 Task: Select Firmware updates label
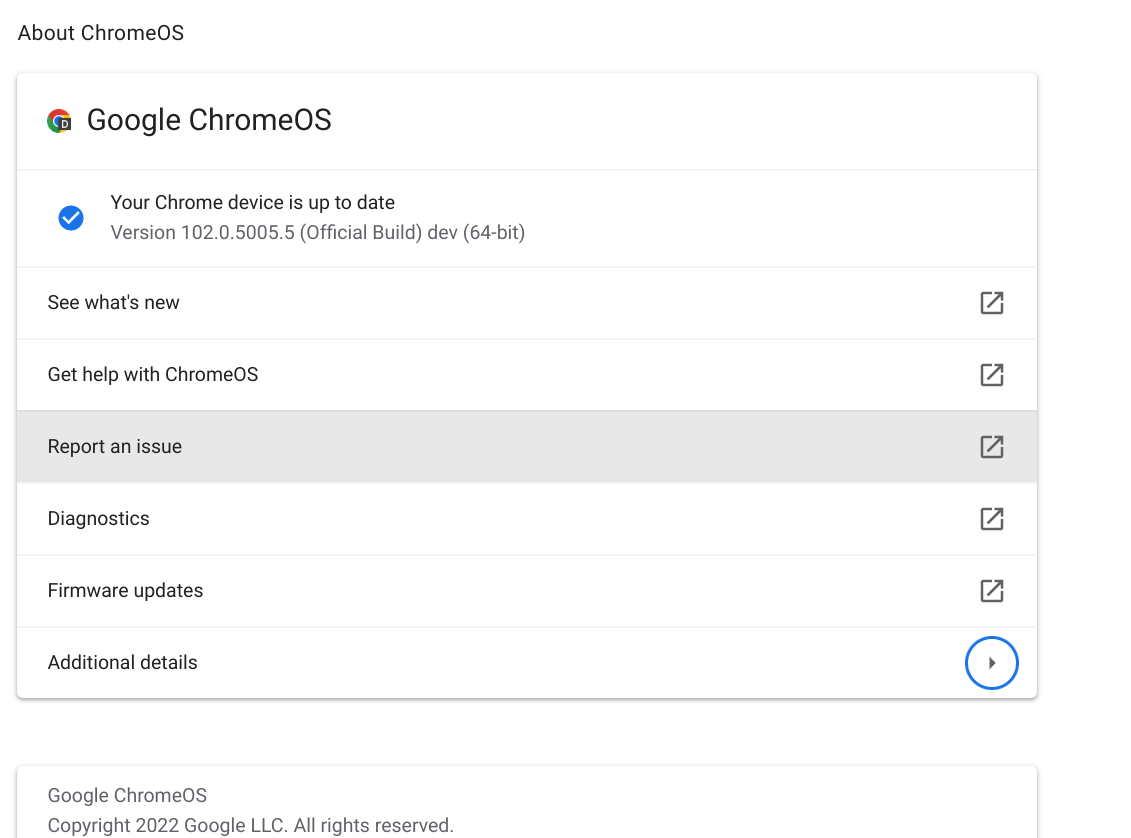pyautogui.click(x=126, y=591)
